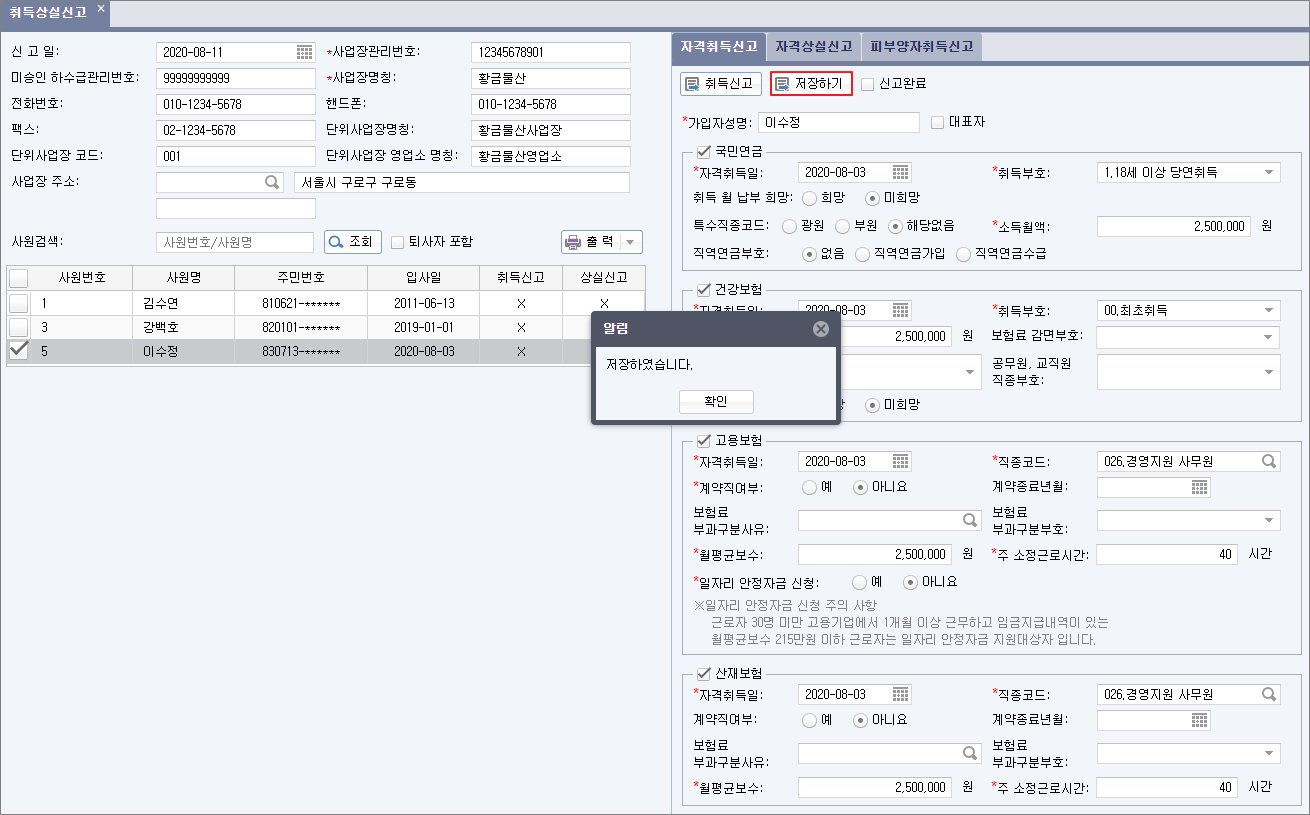Close the 알림 dialog with X icon
Screen dimensions: 1310x815
pyautogui.click(x=820, y=329)
